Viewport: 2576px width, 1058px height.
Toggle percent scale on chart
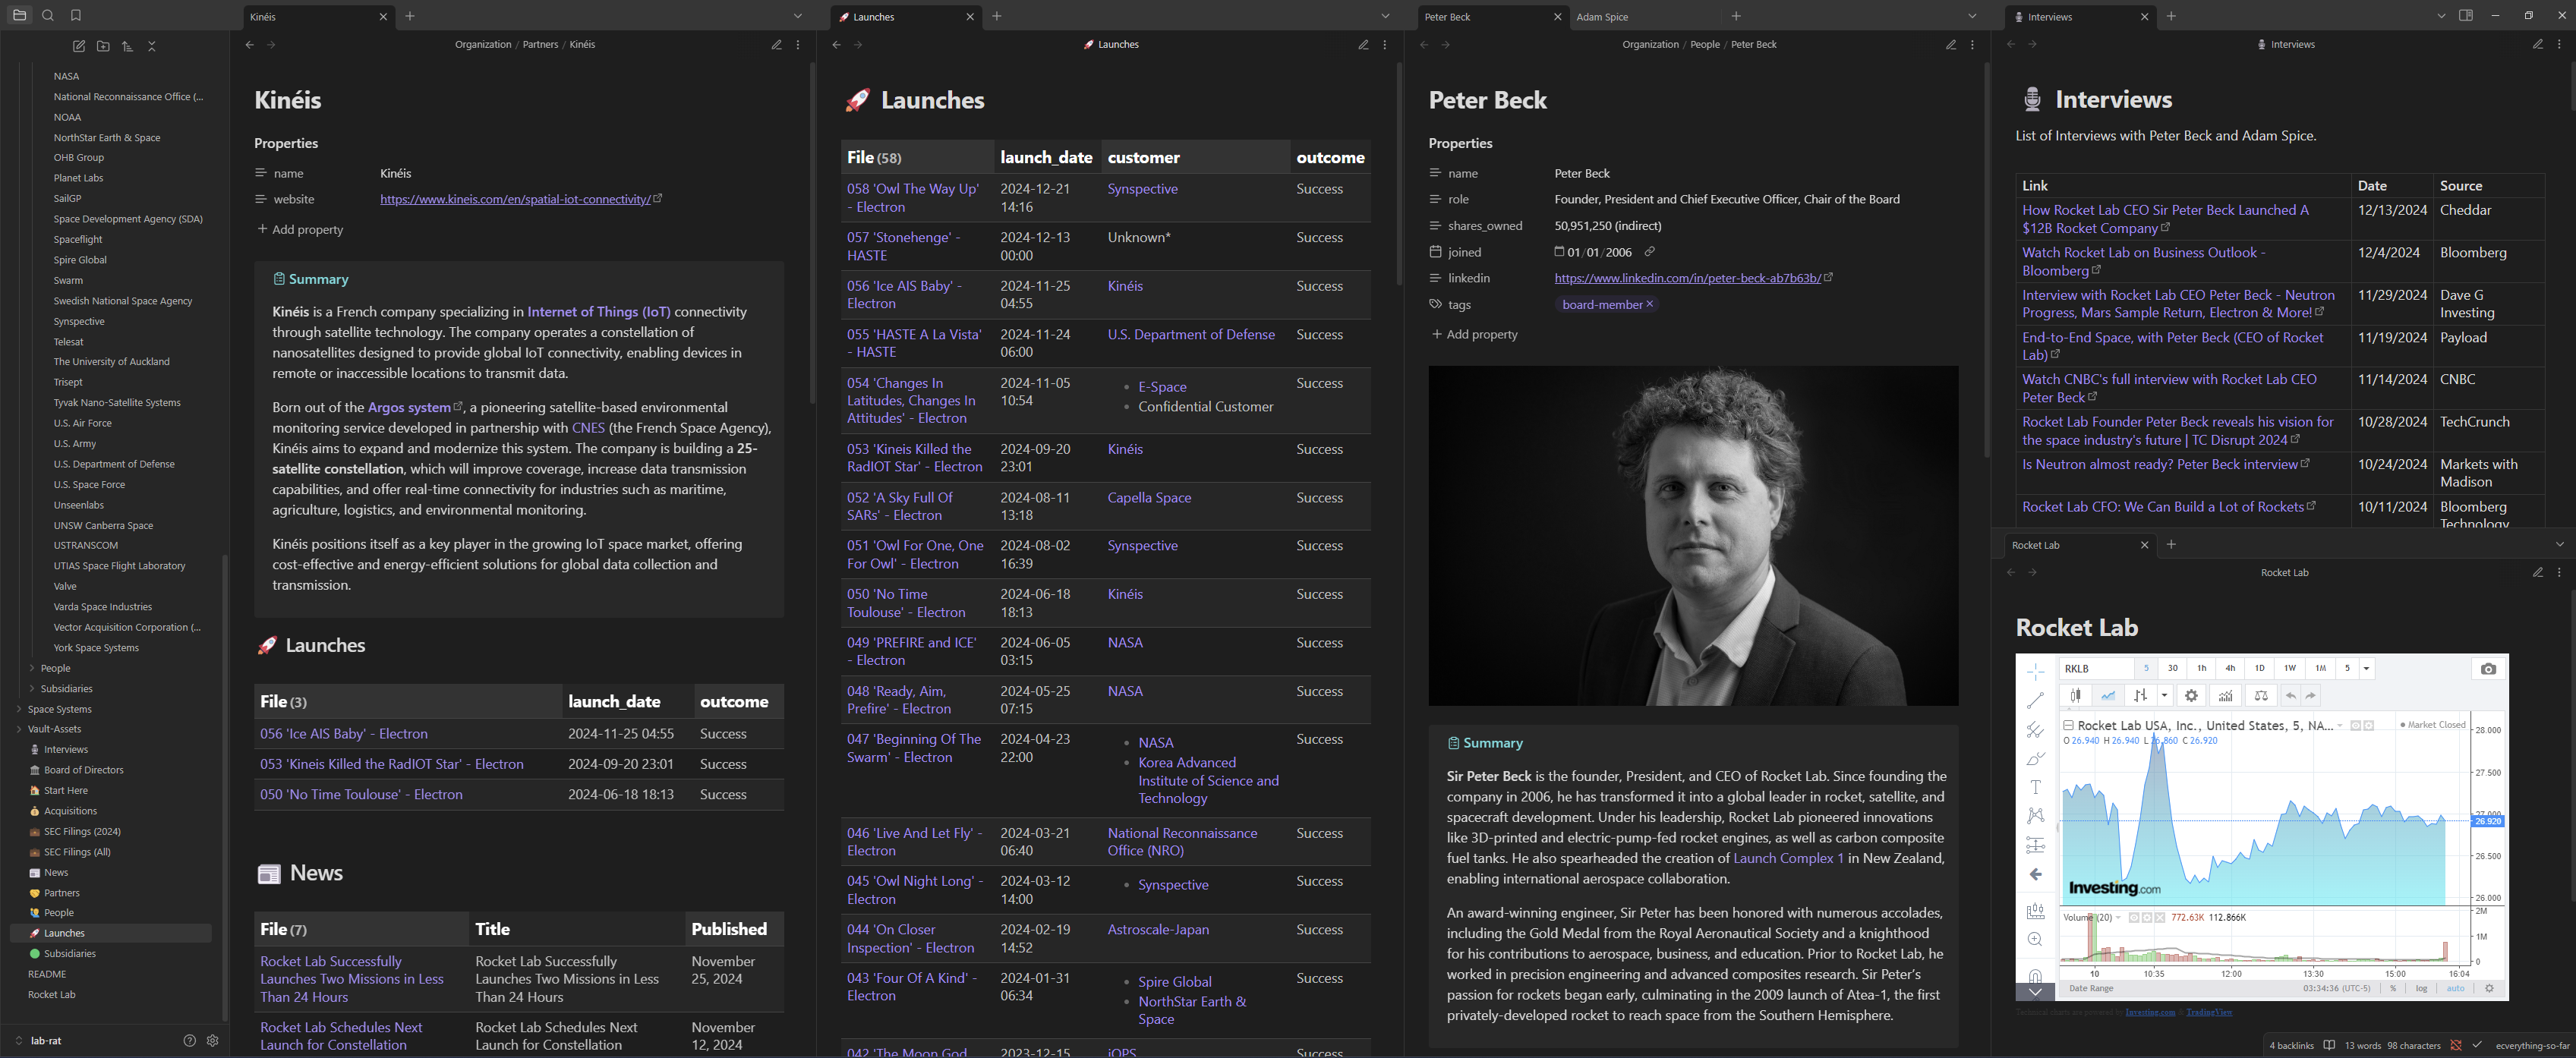[2393, 988]
